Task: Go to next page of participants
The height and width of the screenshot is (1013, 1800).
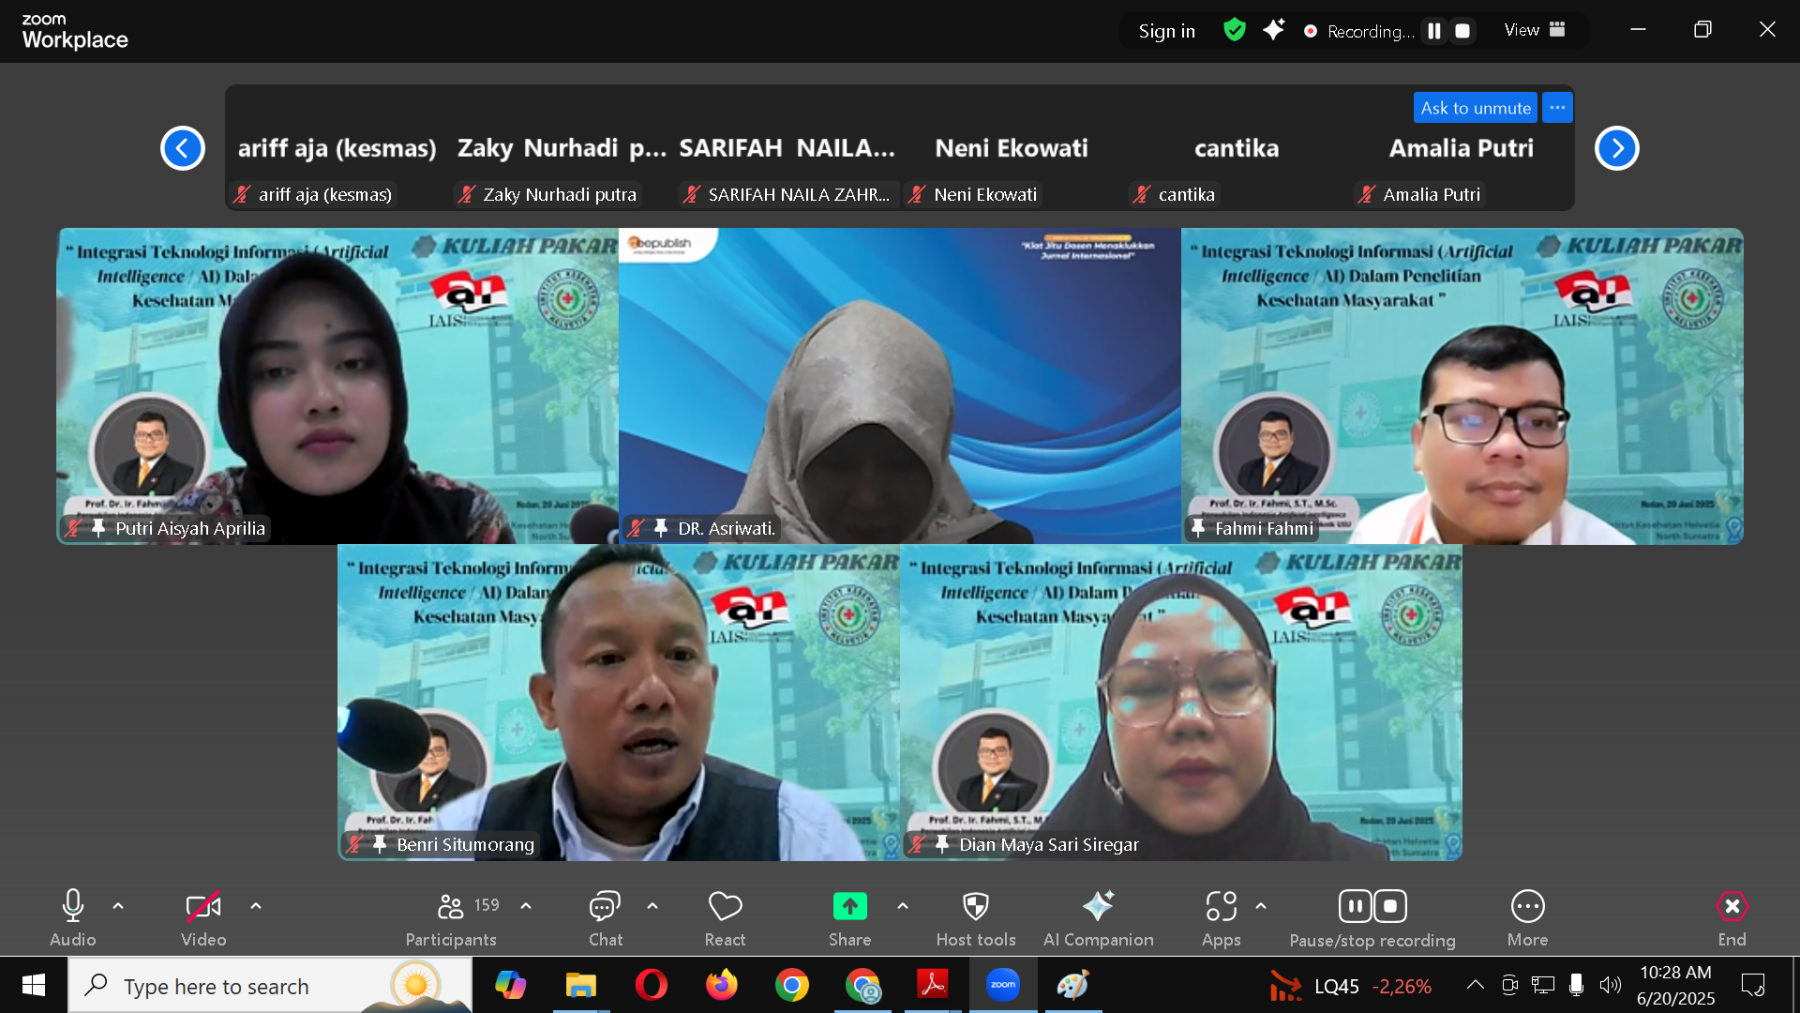Action: point(1616,149)
